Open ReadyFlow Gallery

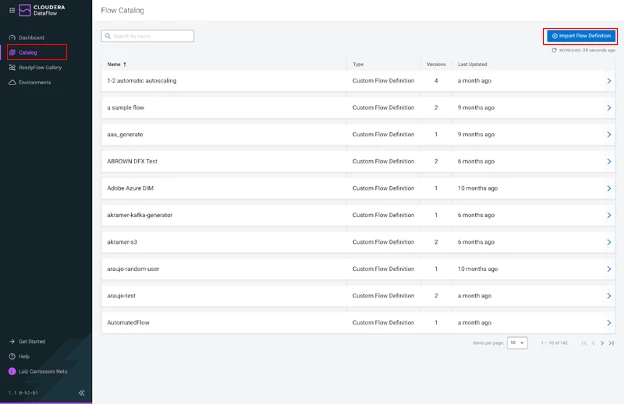(35, 67)
